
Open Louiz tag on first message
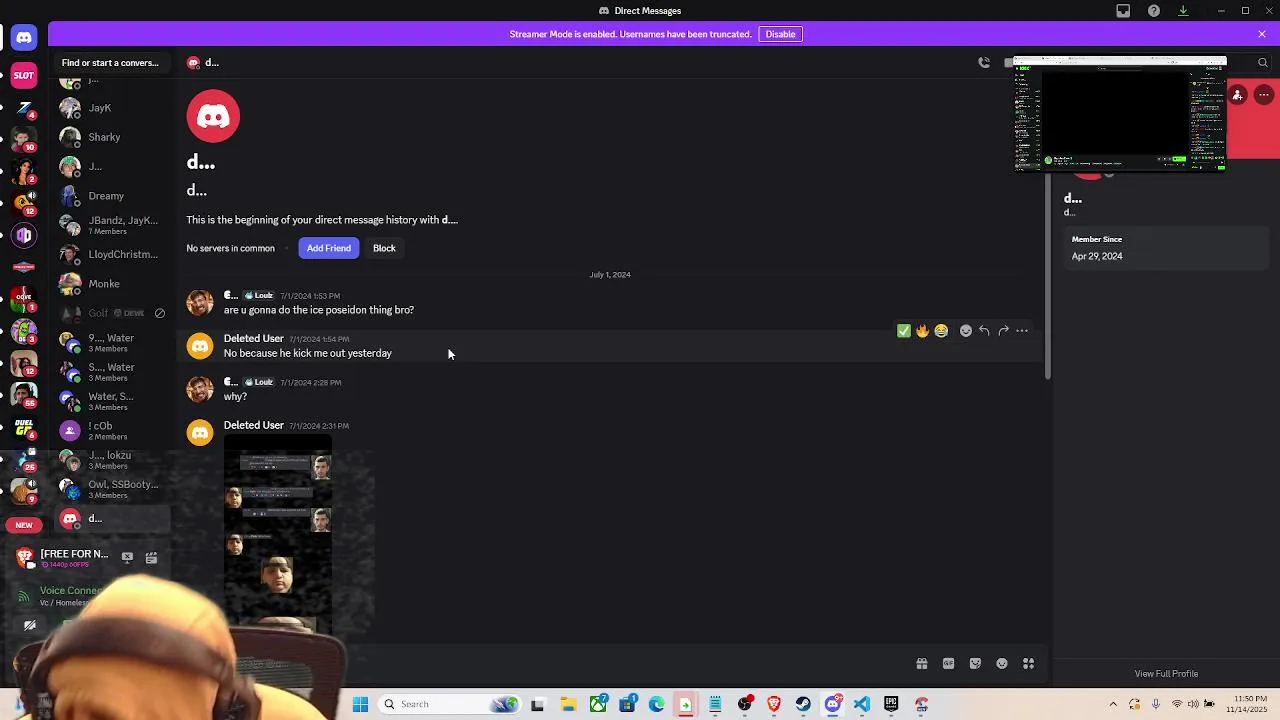(x=259, y=296)
